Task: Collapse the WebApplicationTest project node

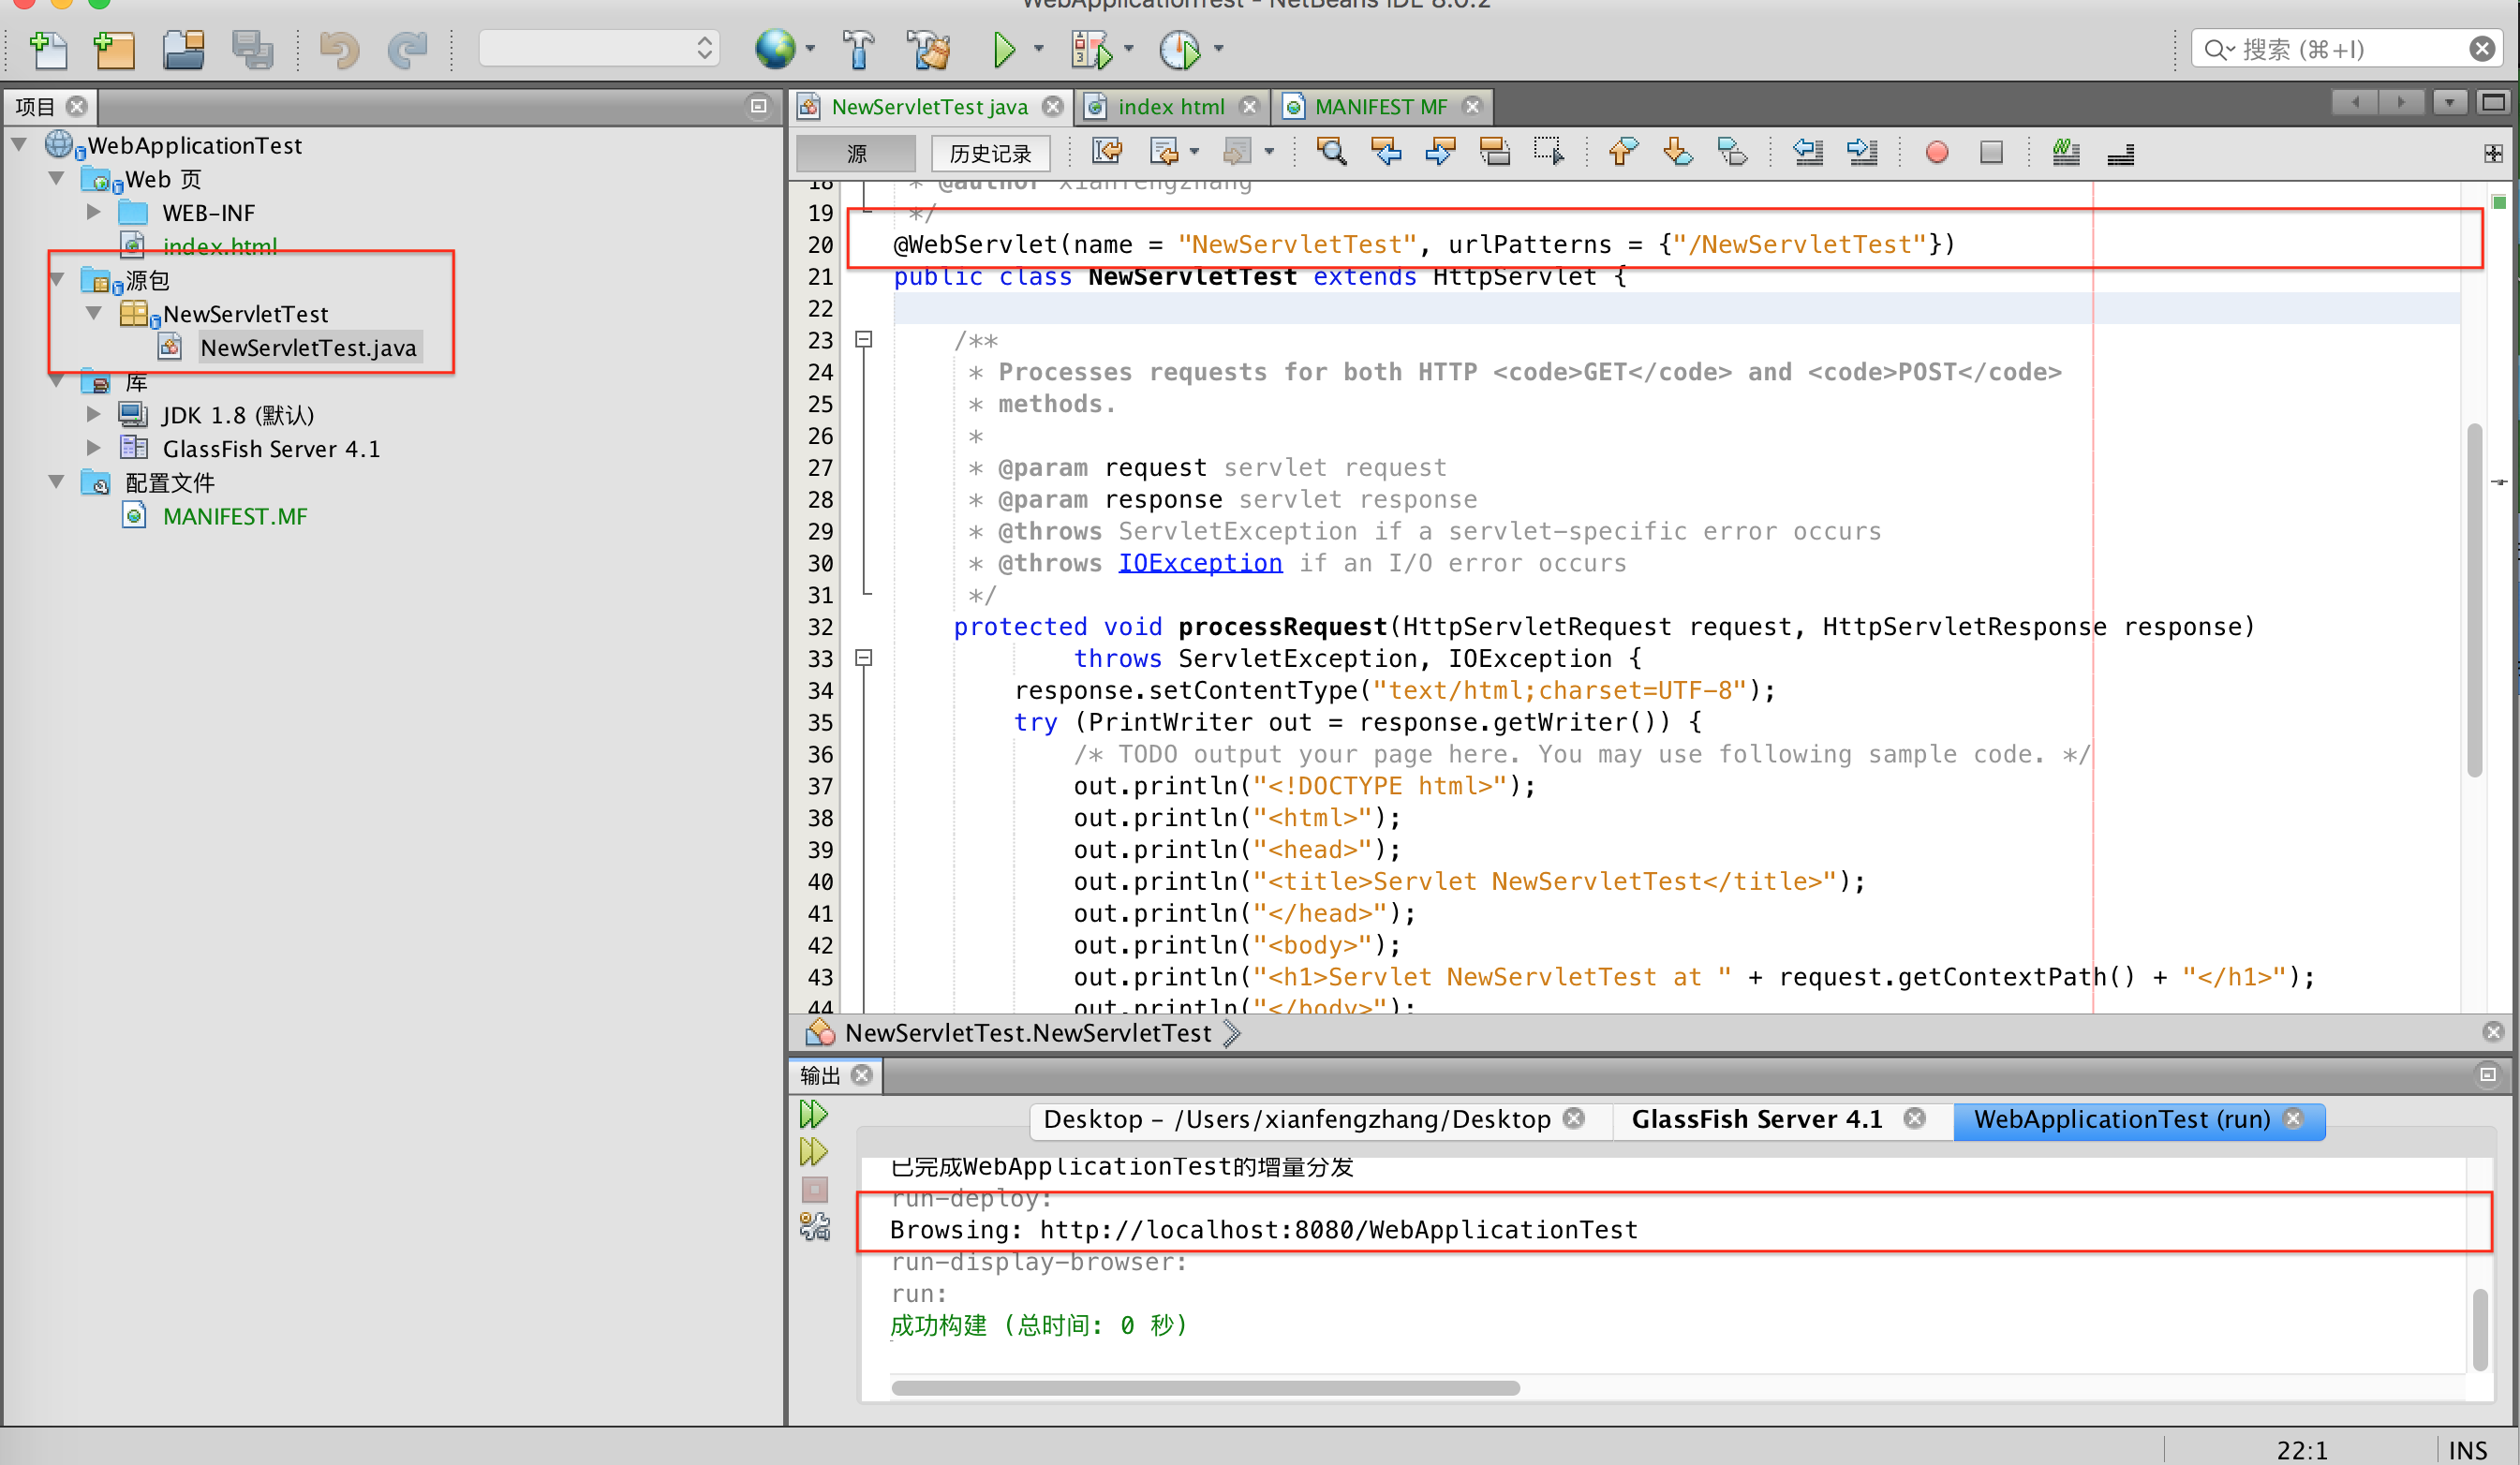Action: pyautogui.click(x=19, y=145)
